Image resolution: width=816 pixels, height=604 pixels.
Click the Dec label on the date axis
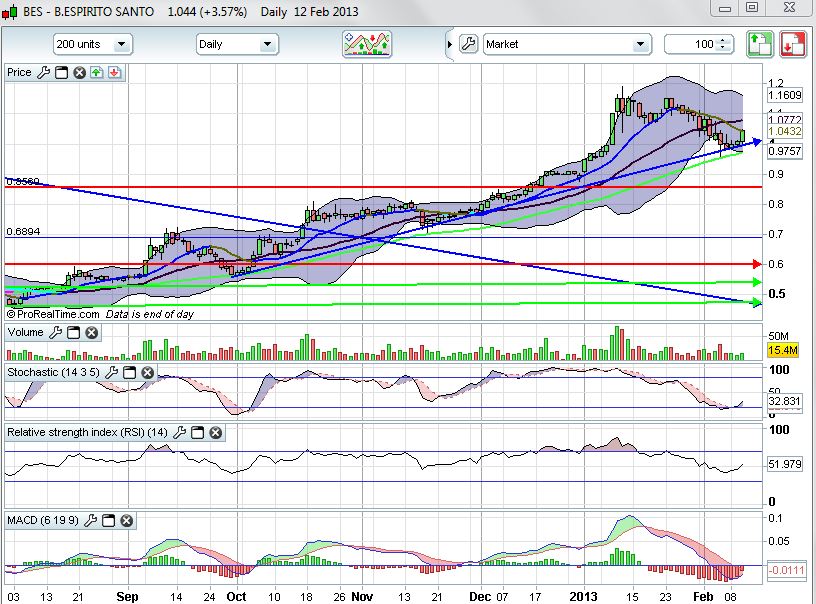click(x=480, y=596)
